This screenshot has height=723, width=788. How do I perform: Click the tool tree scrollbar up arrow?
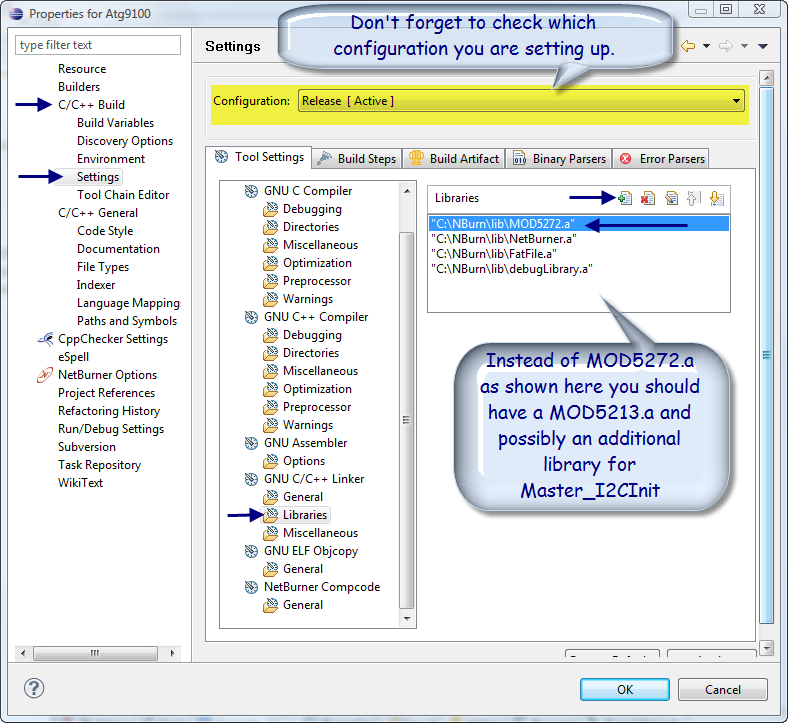407,191
